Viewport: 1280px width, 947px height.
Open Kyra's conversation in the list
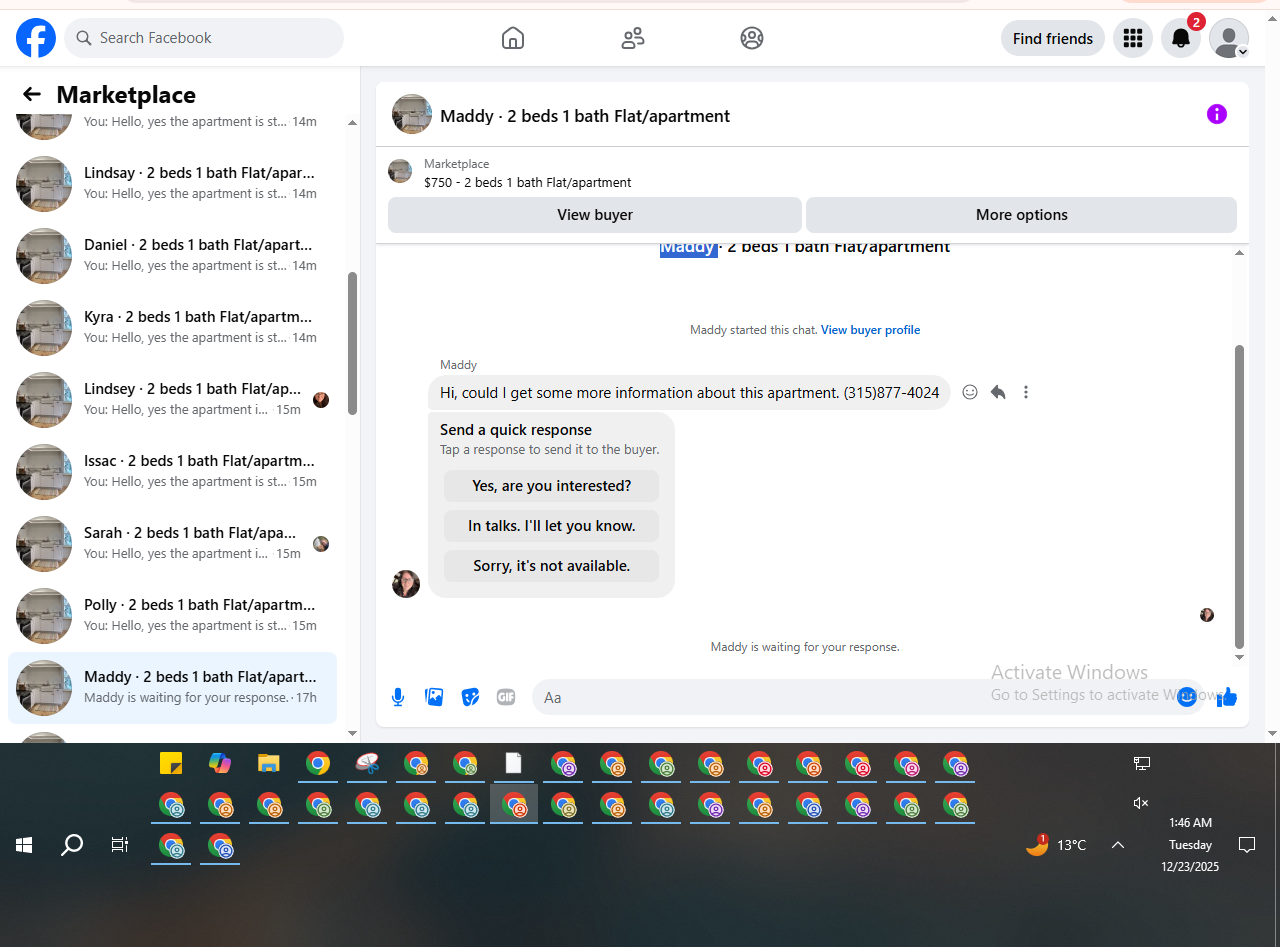click(x=172, y=328)
